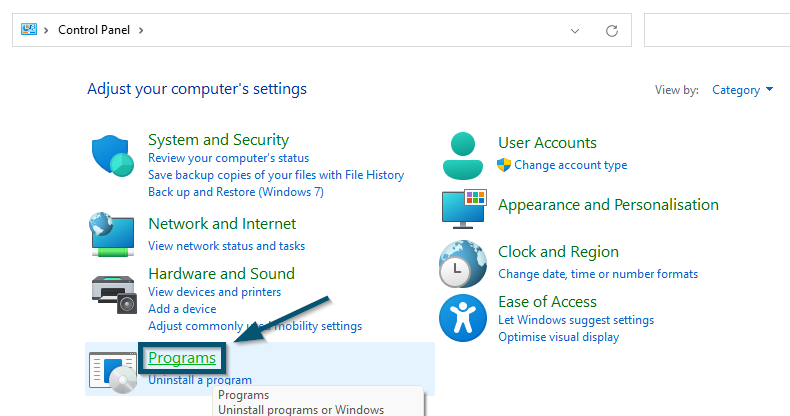Expand the chevron after Control Panel breadcrumb
This screenshot has width=790, height=416.
141,30
